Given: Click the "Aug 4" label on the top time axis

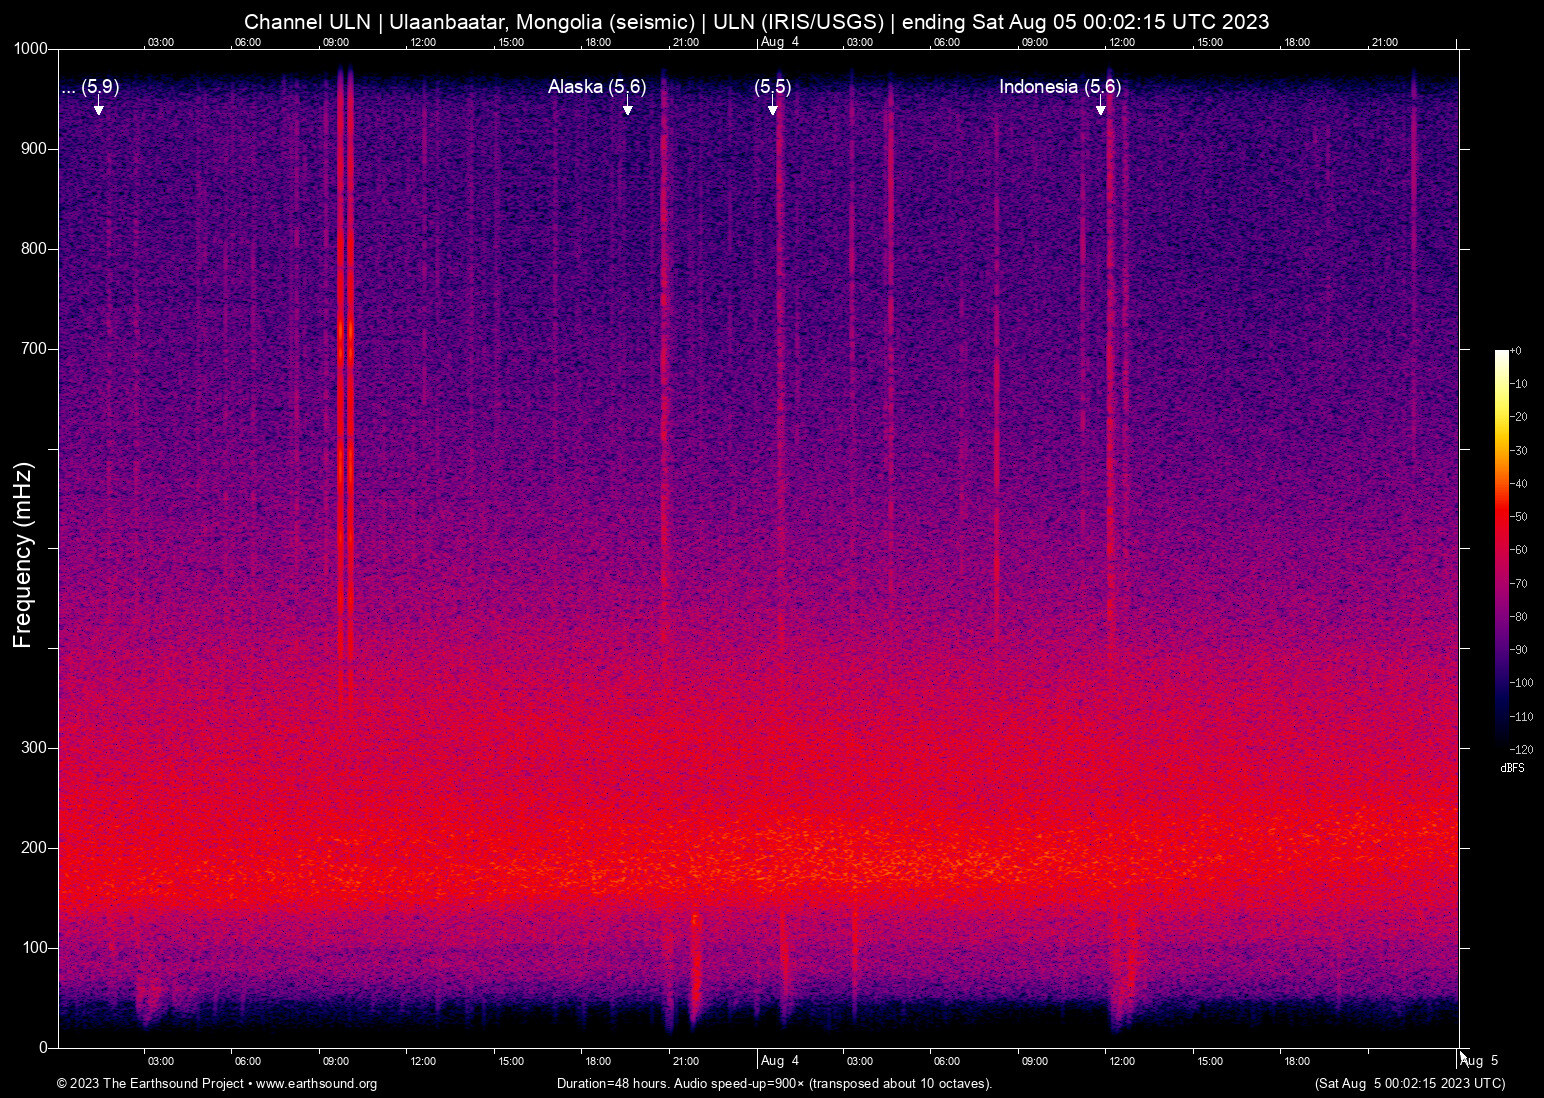Looking at the screenshot, I should 780,42.
